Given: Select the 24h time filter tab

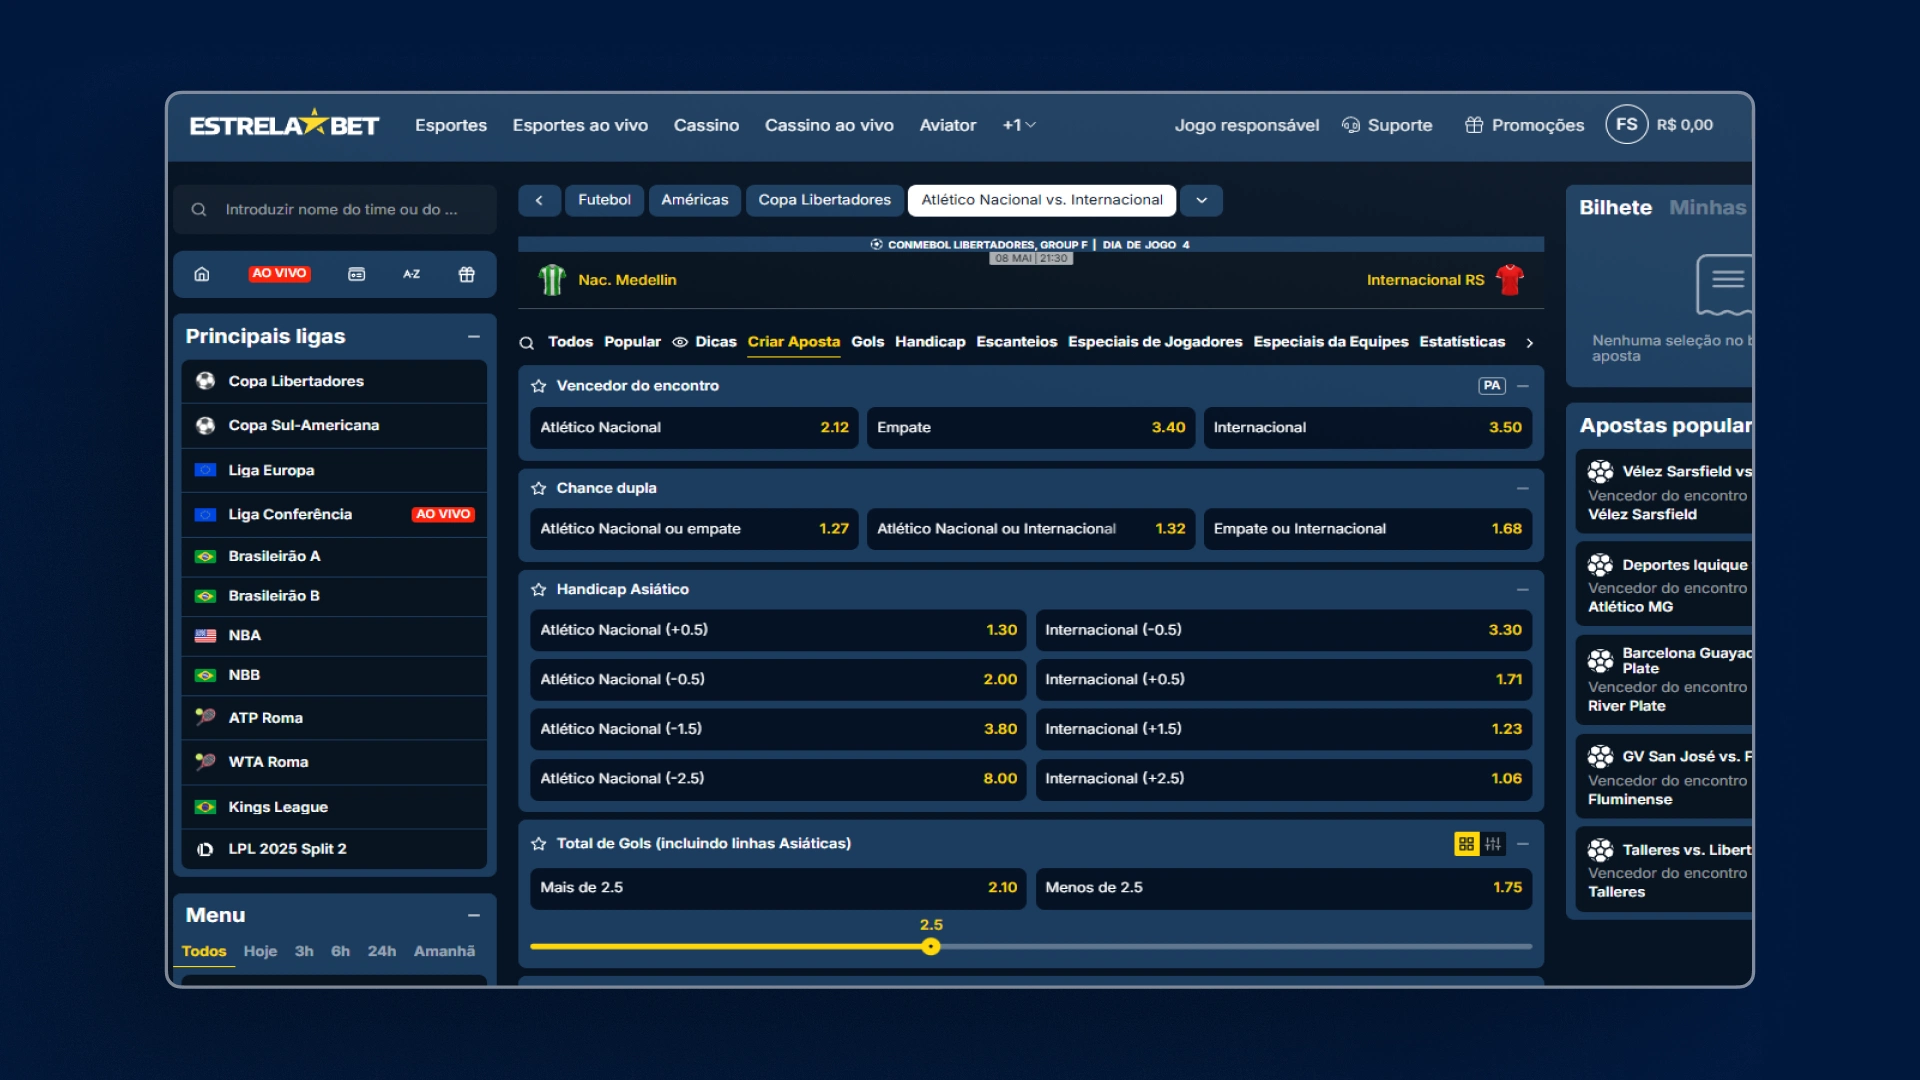Looking at the screenshot, I should (x=382, y=951).
